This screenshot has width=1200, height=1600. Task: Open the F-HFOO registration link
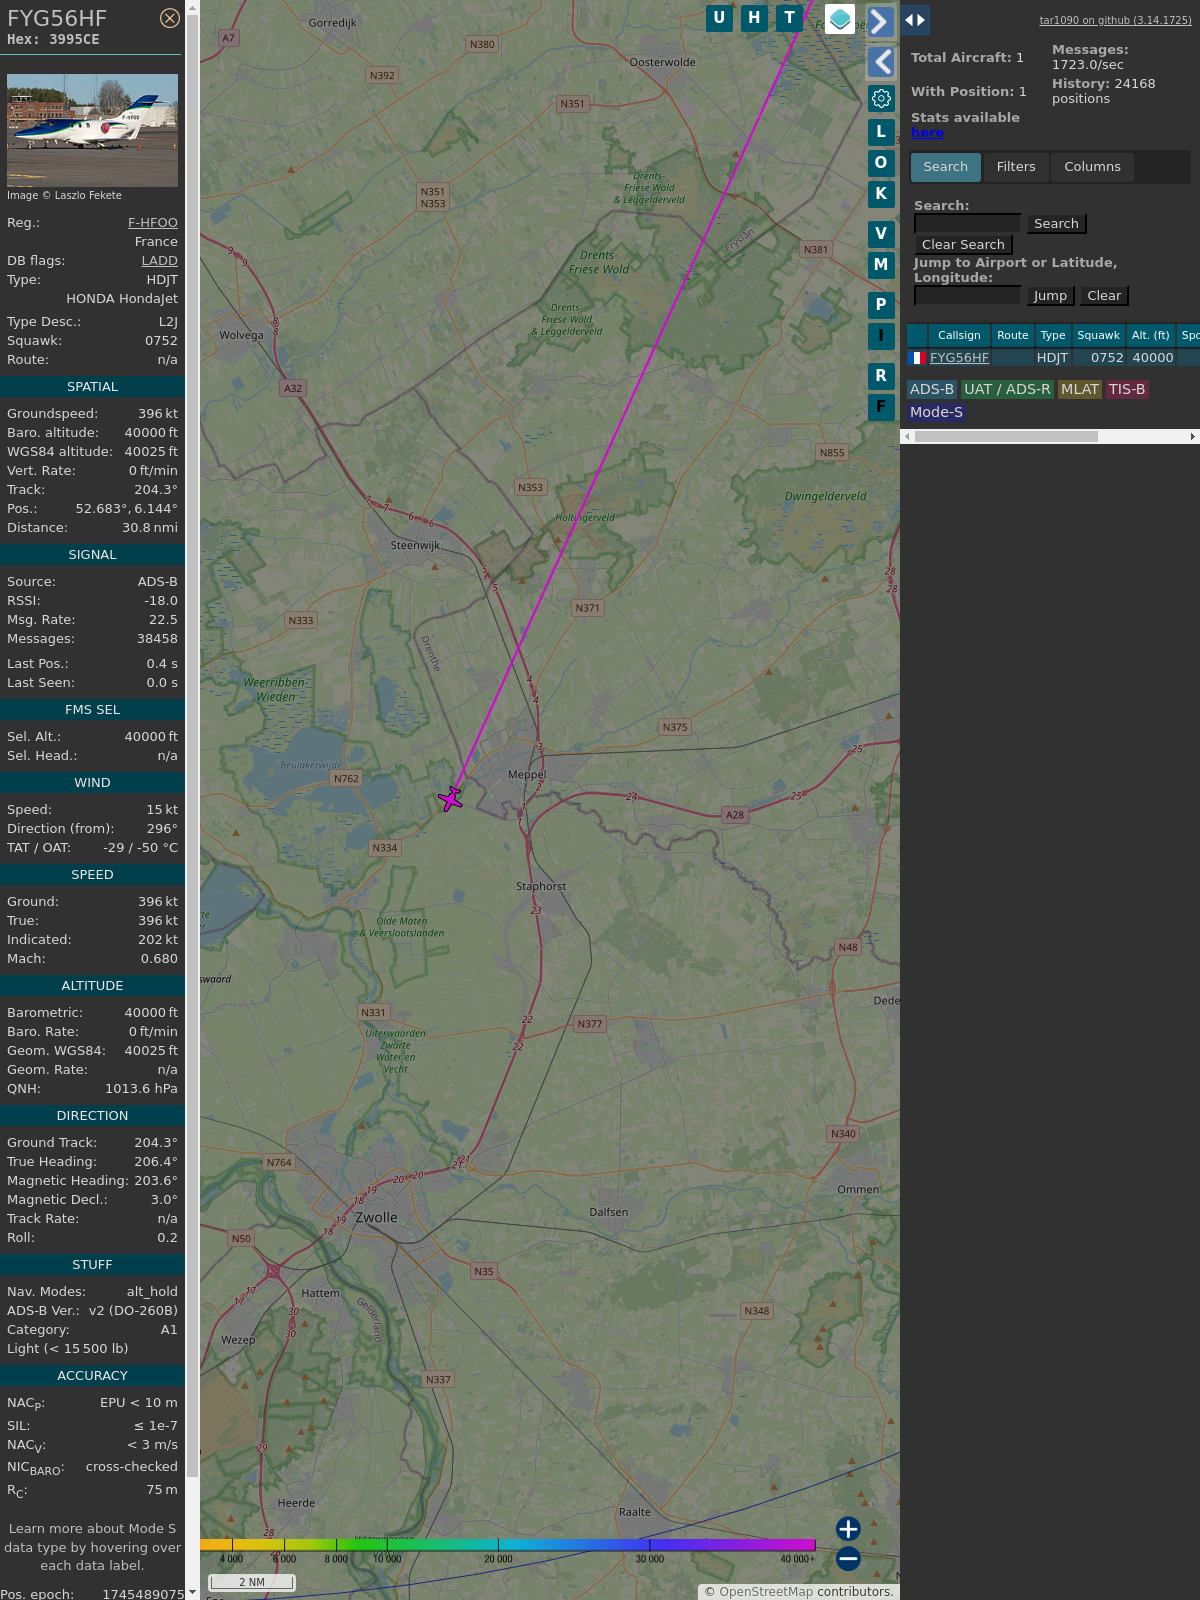point(153,223)
